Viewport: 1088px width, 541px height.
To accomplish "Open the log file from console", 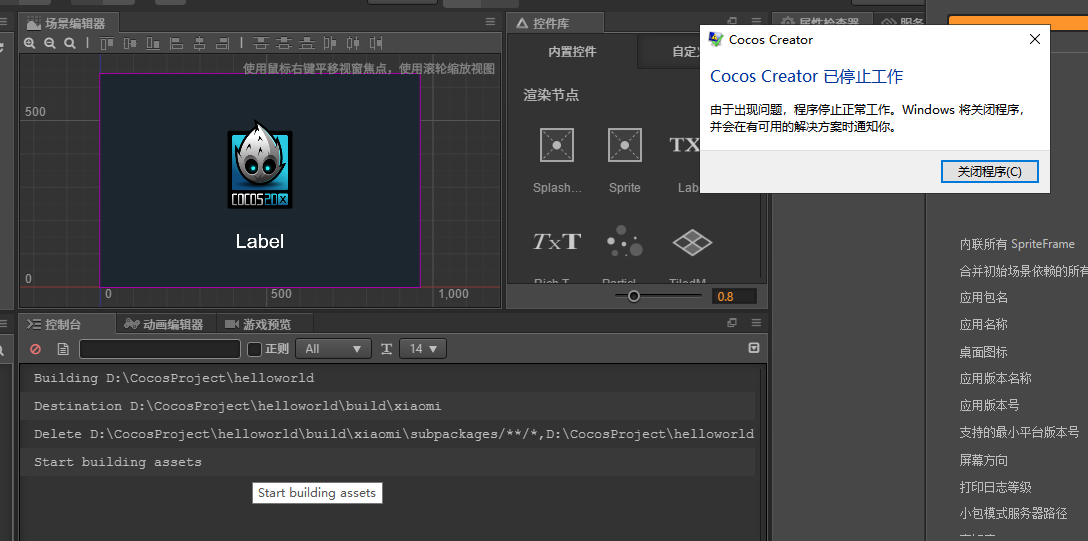I will point(63,349).
